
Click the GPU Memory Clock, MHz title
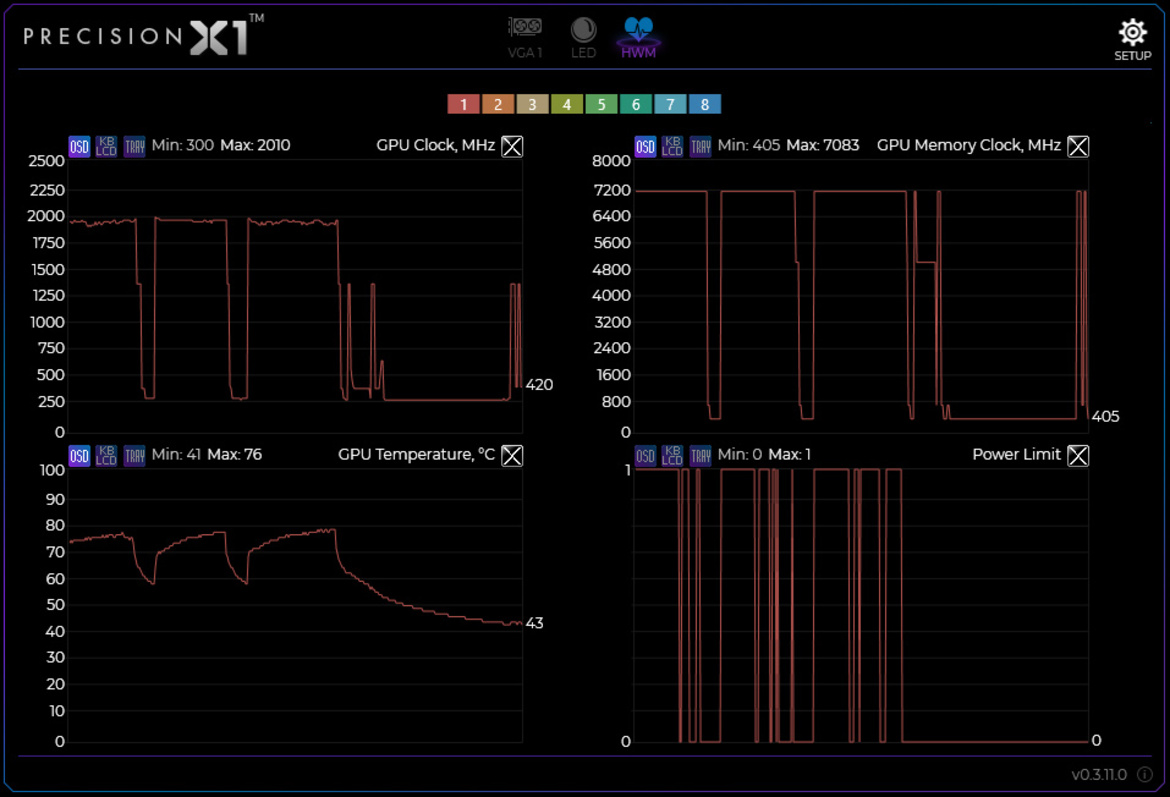[969, 146]
